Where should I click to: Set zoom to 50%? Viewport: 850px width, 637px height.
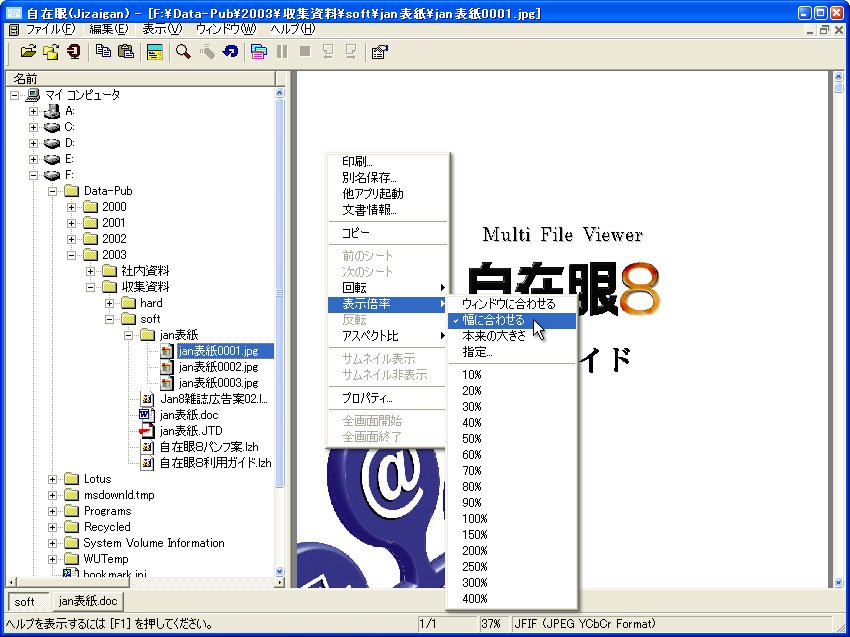pos(511,439)
